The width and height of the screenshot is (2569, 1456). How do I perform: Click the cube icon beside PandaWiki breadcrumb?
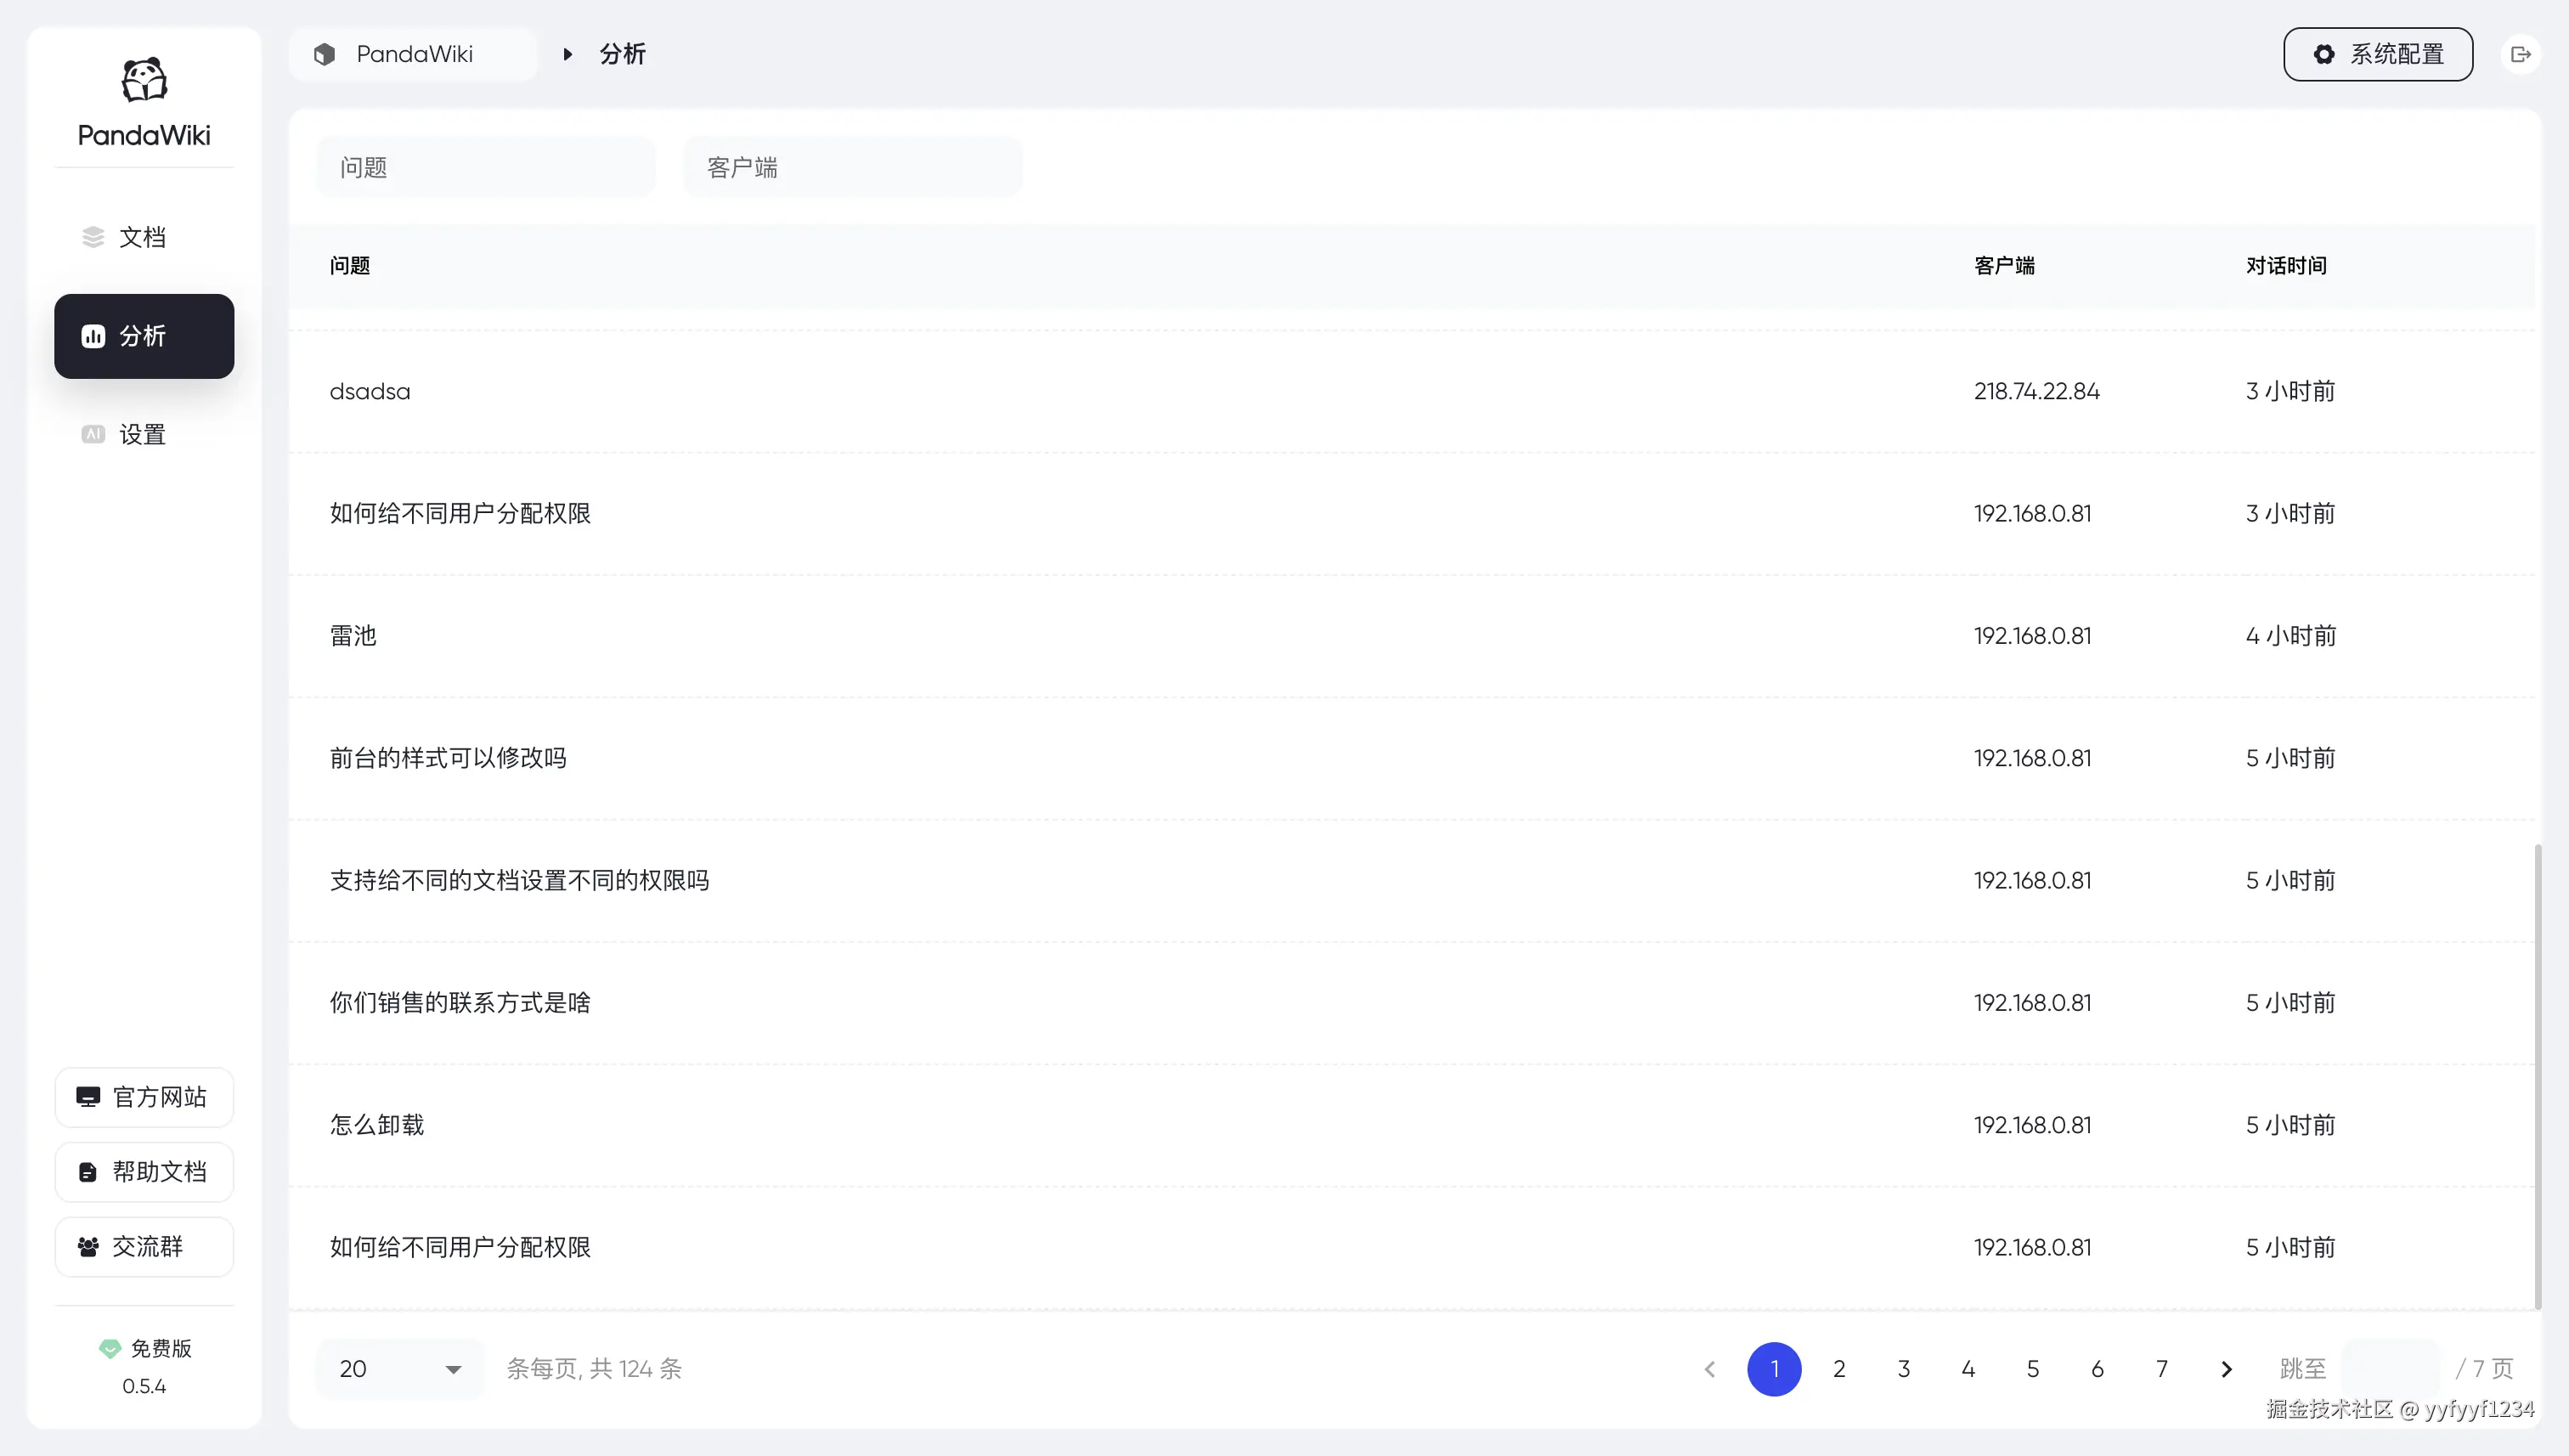click(324, 54)
